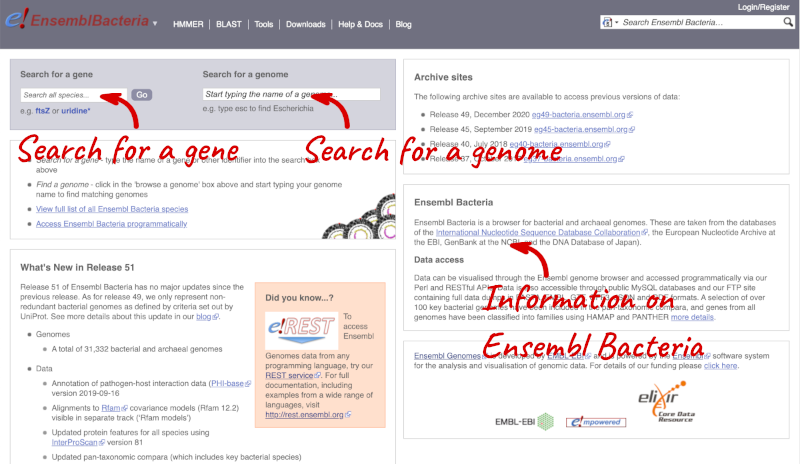Expand the EnsemblBacteria site dropdown arrow
Image resolution: width=800 pixels, height=464 pixels.
(x=155, y=23)
